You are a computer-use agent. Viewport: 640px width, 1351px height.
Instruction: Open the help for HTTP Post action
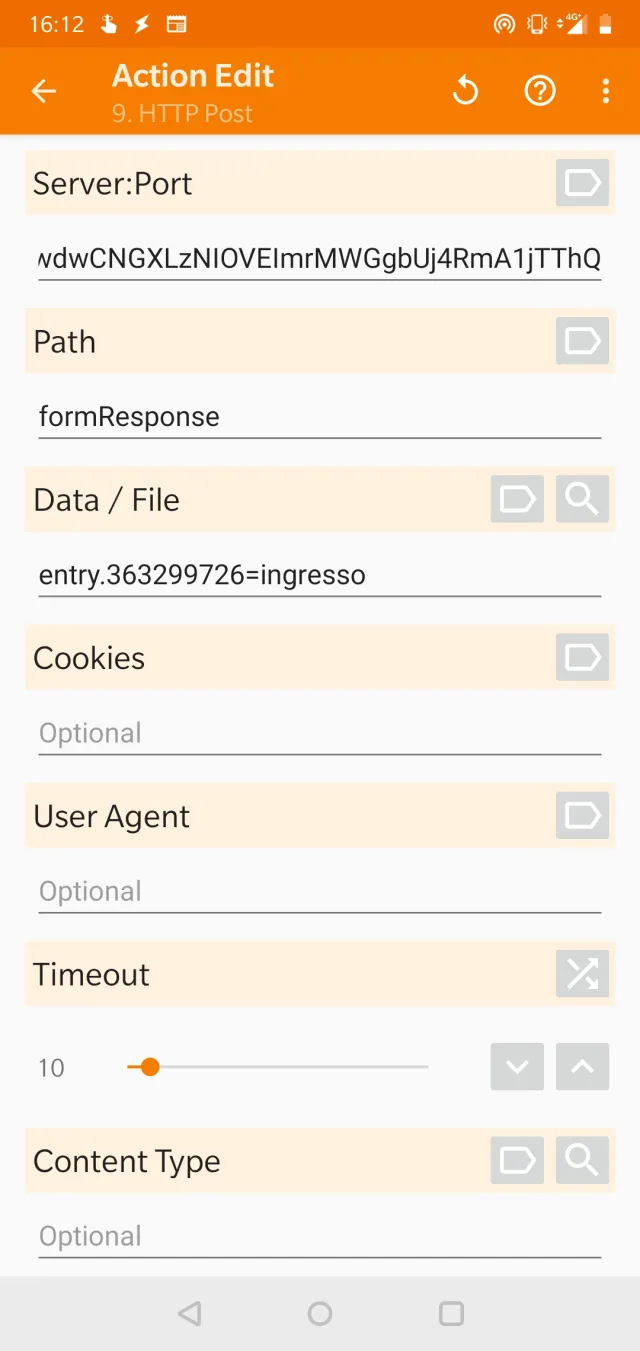click(540, 90)
